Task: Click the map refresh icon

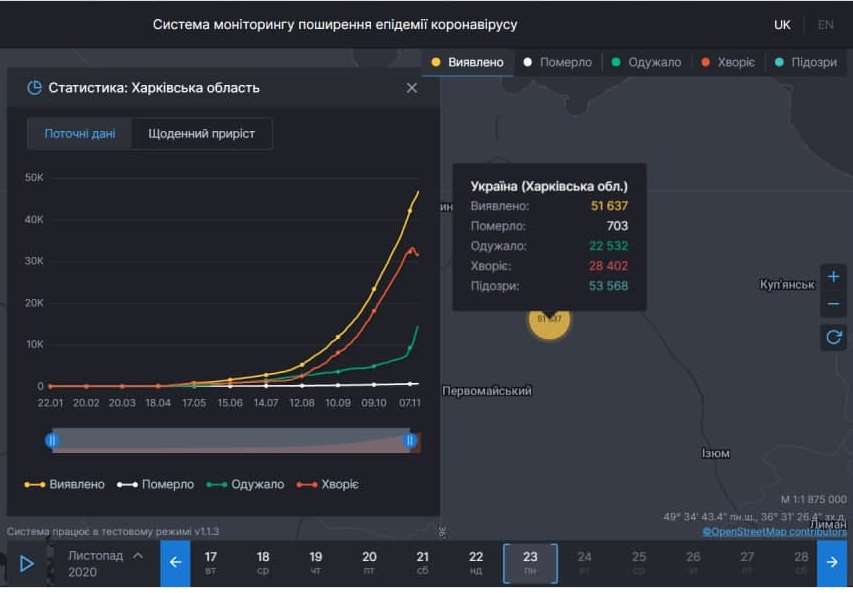Action: (x=833, y=338)
